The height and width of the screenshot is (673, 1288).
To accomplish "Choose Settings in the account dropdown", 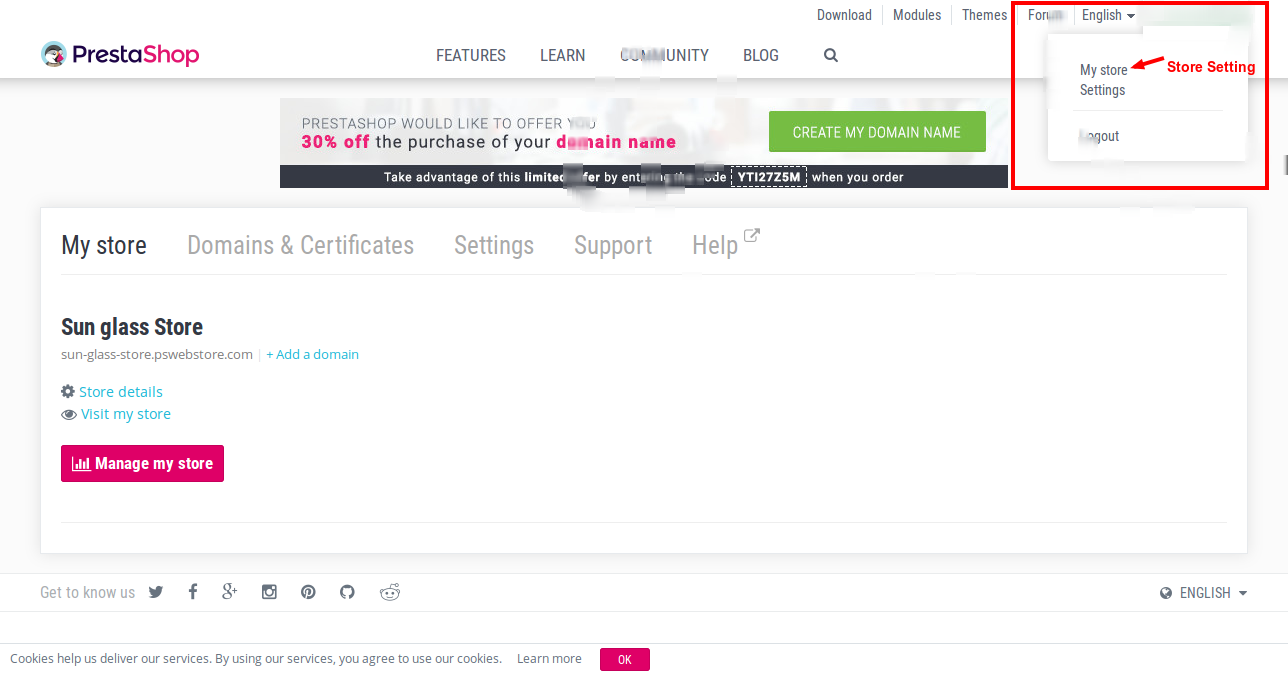I will (1102, 90).
